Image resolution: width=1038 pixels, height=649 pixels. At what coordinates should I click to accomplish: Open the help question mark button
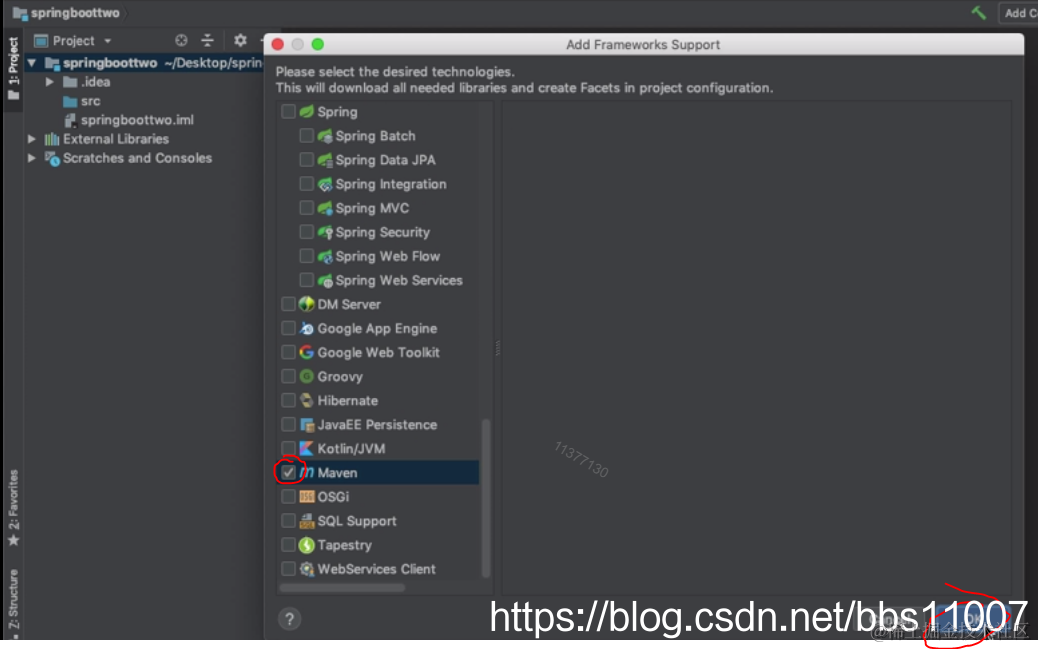289,619
